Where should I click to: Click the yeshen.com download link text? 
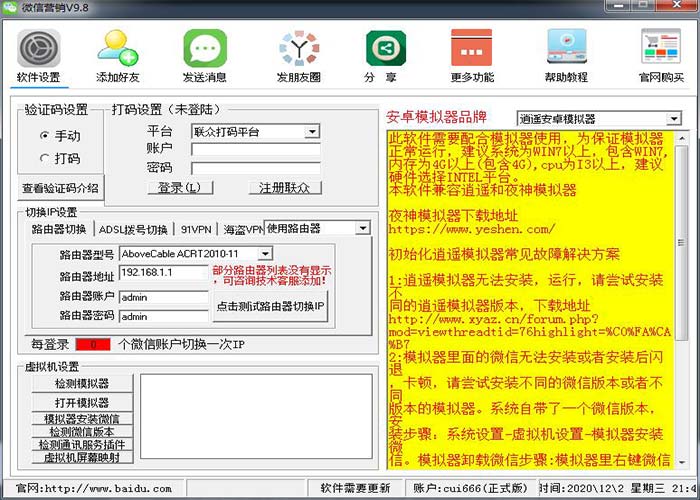pos(471,229)
